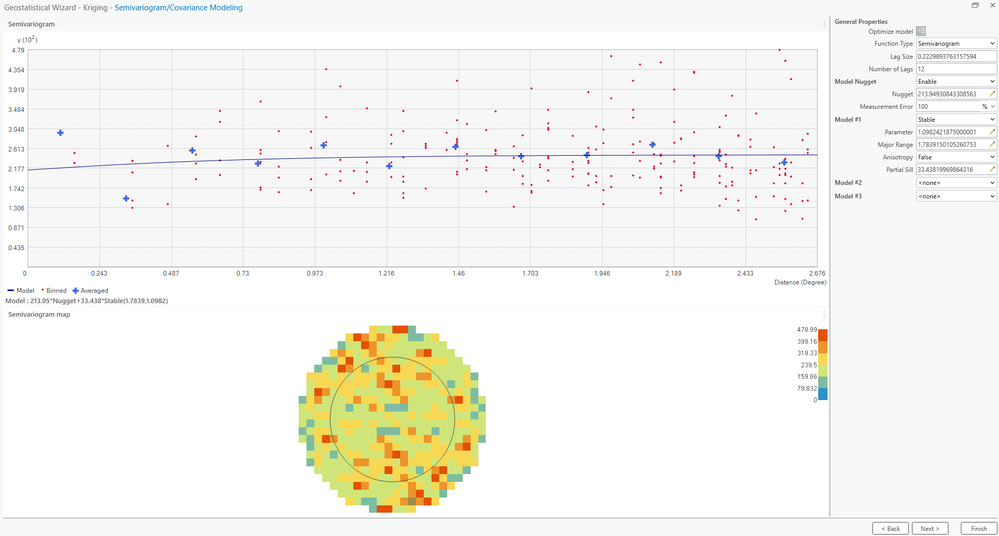Open the Anisotropy False dropdown
The width and height of the screenshot is (999, 536).
coord(956,157)
